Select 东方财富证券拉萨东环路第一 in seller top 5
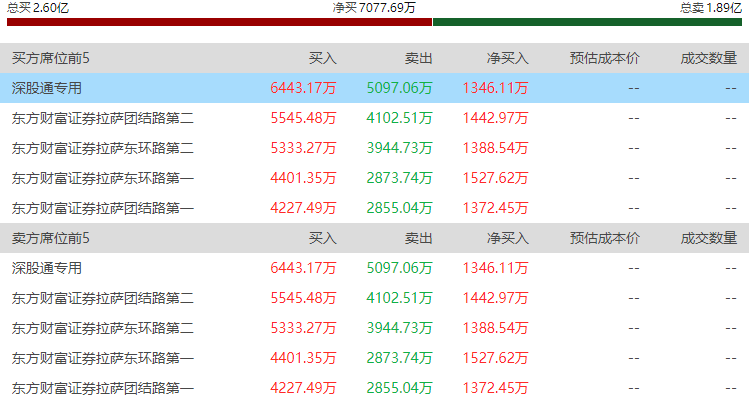This screenshot has height=400, width=749. (103, 358)
